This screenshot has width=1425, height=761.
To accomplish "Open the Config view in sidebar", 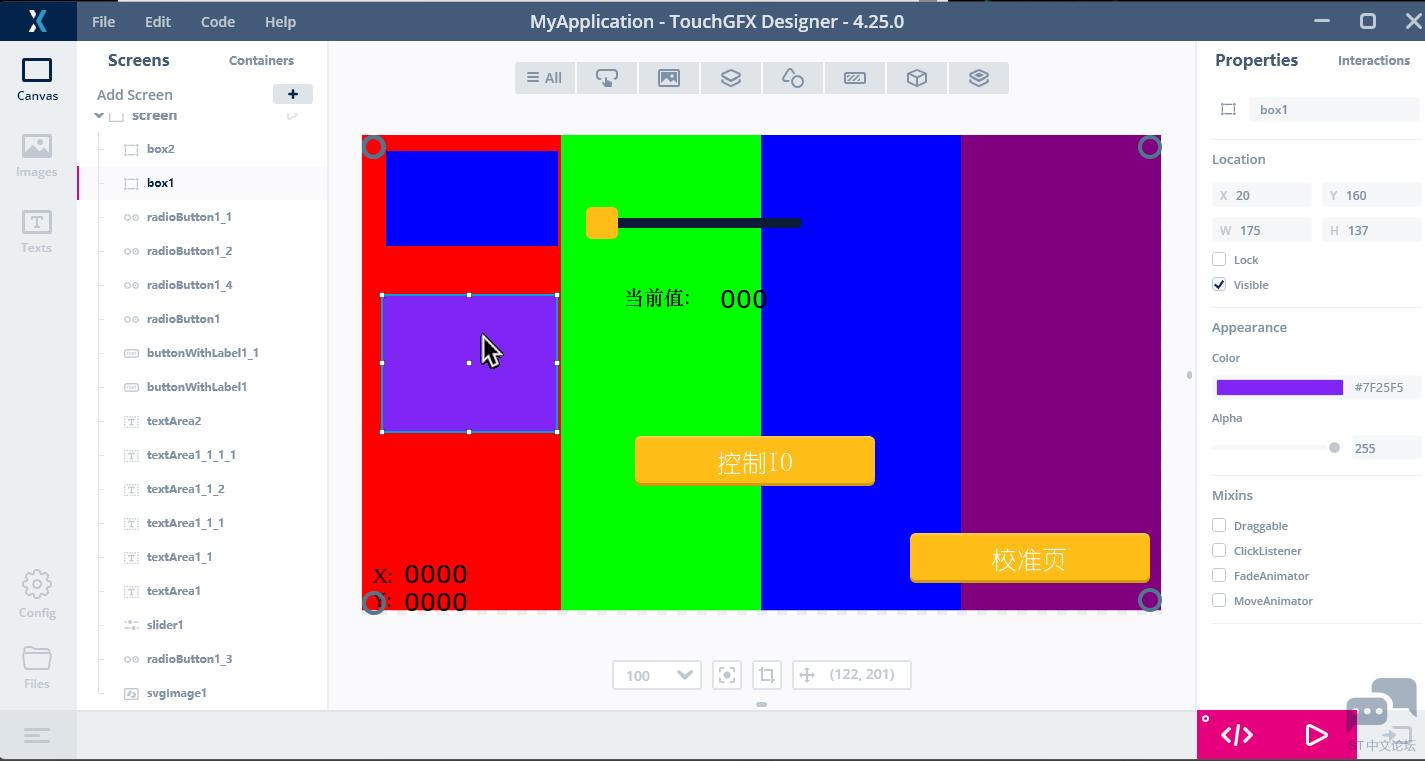I will pos(37,595).
